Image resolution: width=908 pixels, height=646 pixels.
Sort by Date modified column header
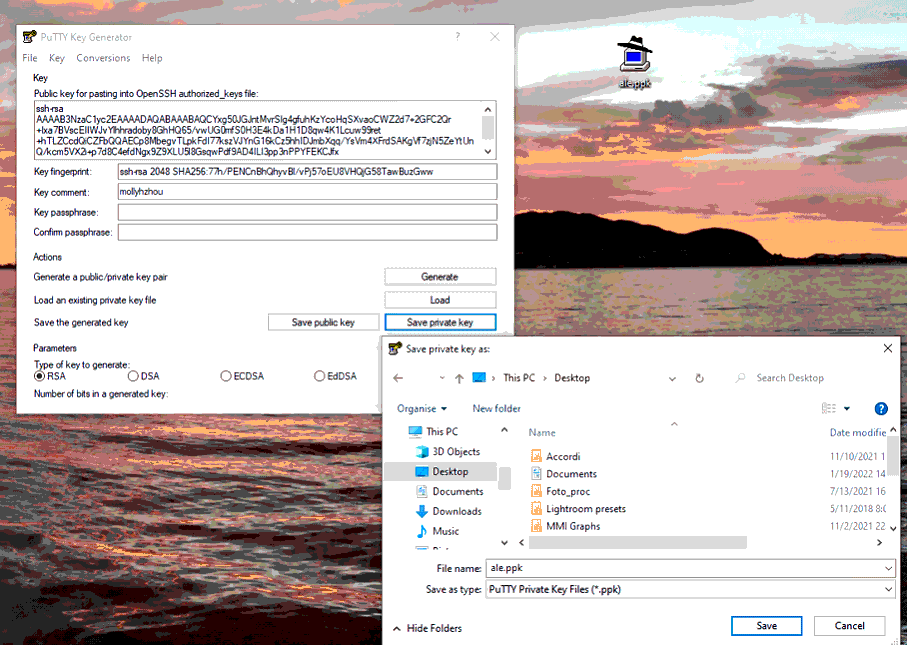858,432
